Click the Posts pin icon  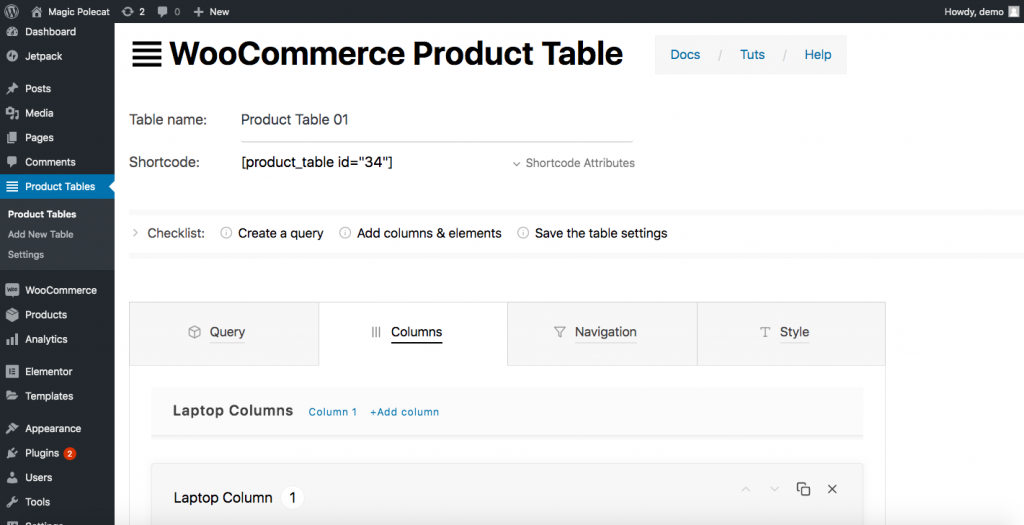tap(12, 88)
